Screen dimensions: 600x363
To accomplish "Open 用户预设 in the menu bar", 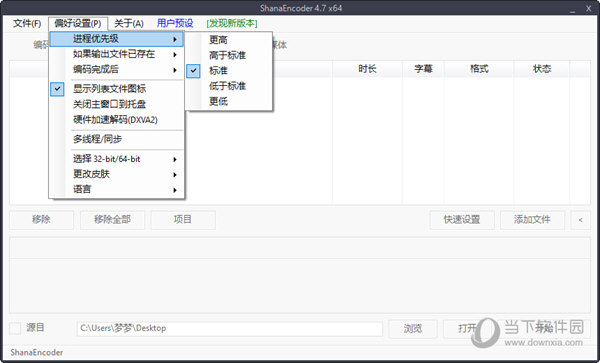I will point(175,24).
